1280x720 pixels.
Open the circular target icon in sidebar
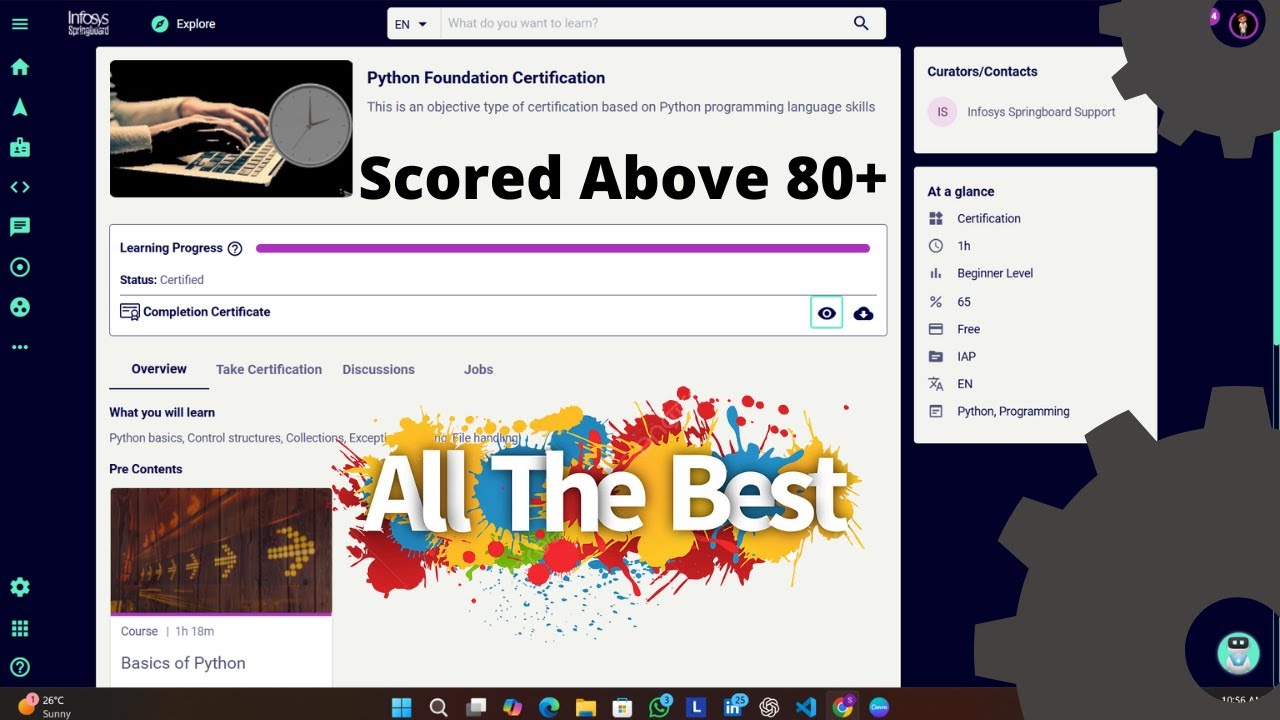19,267
